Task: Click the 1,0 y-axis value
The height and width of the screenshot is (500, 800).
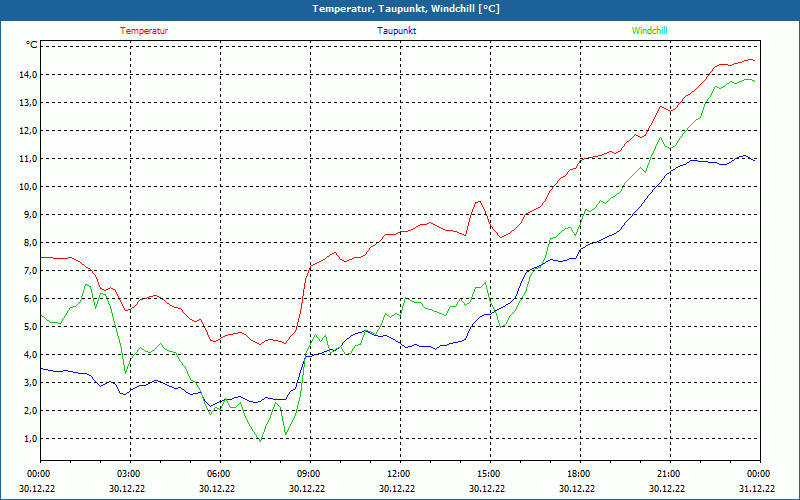Action: coord(31,439)
